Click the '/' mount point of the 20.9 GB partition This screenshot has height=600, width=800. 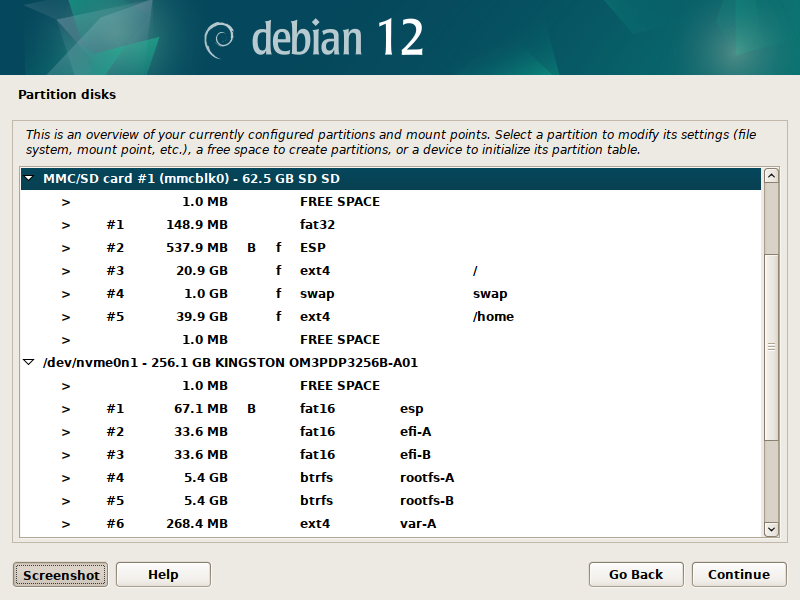click(x=475, y=270)
